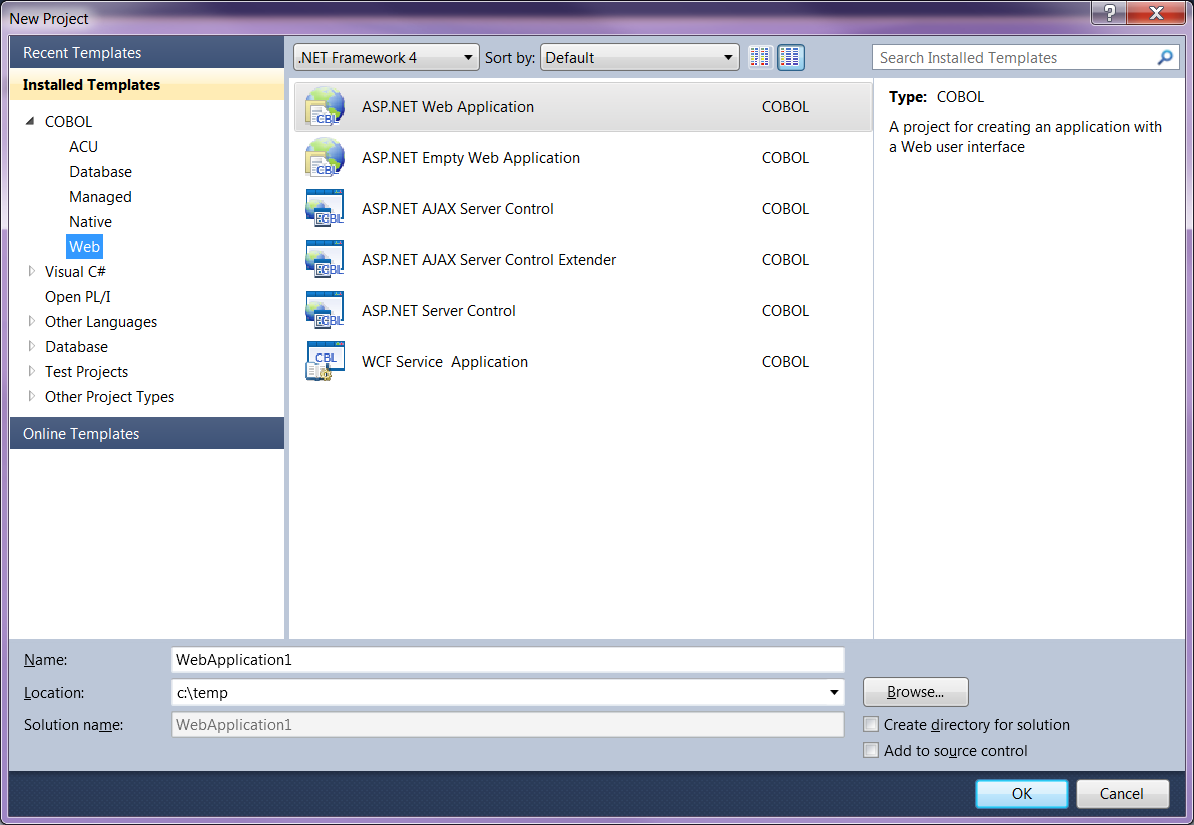Click the ASP.NET Empty Web Application icon
The height and width of the screenshot is (825, 1194).
(x=325, y=158)
